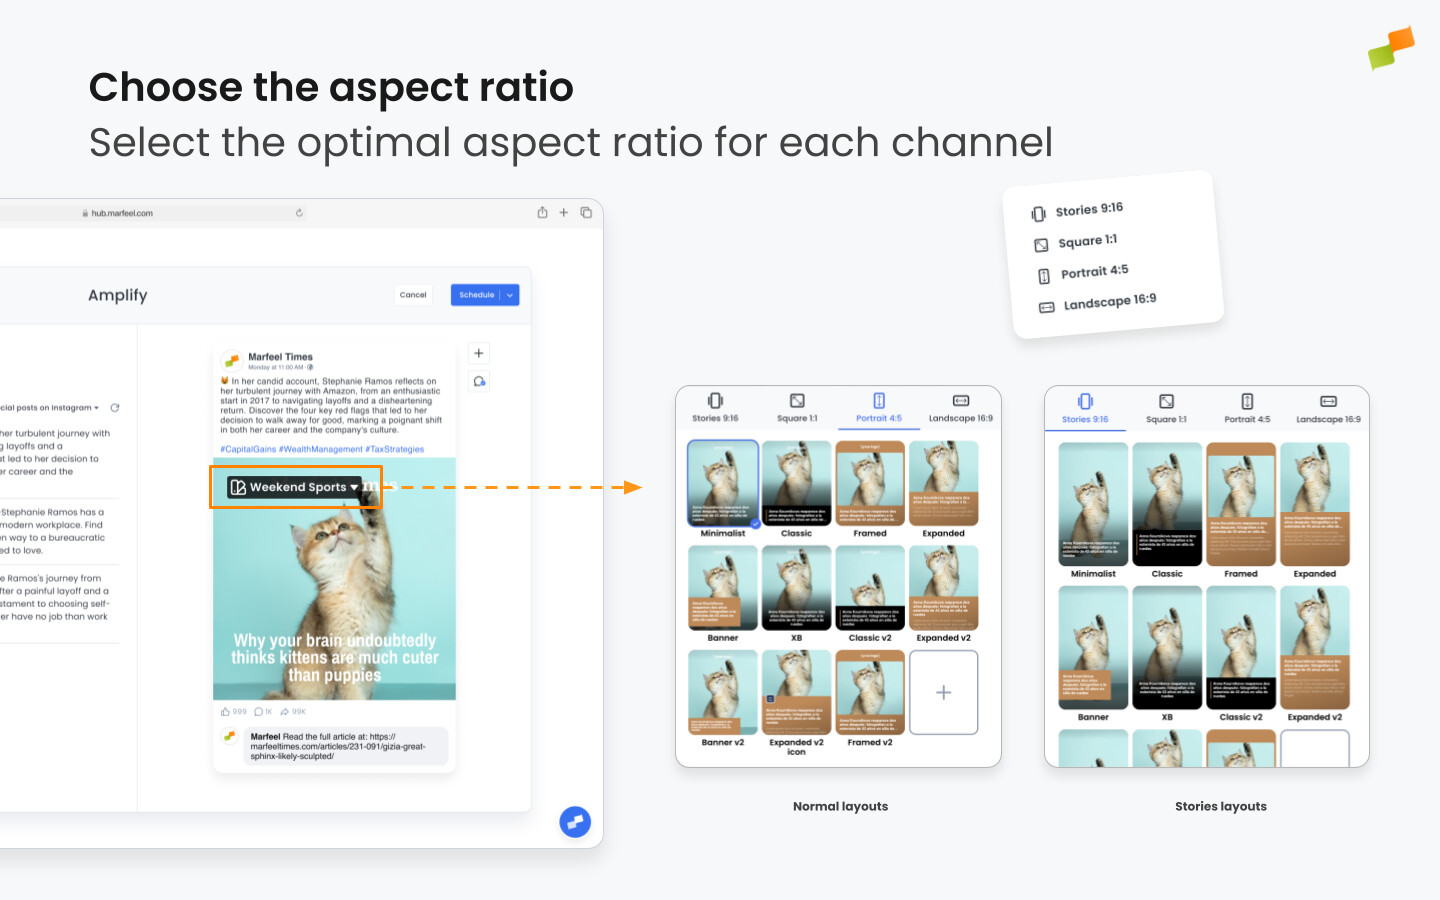The image size is (1440, 900).
Task: Select the Square 1:1 tab in Stories layouts
Action: [x=1165, y=408]
